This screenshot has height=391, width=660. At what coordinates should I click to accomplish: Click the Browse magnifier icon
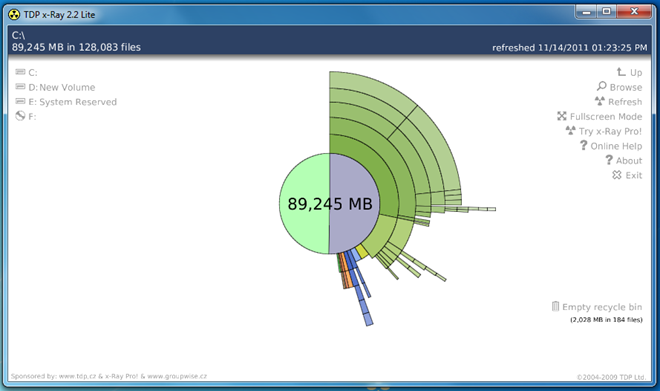[601, 86]
